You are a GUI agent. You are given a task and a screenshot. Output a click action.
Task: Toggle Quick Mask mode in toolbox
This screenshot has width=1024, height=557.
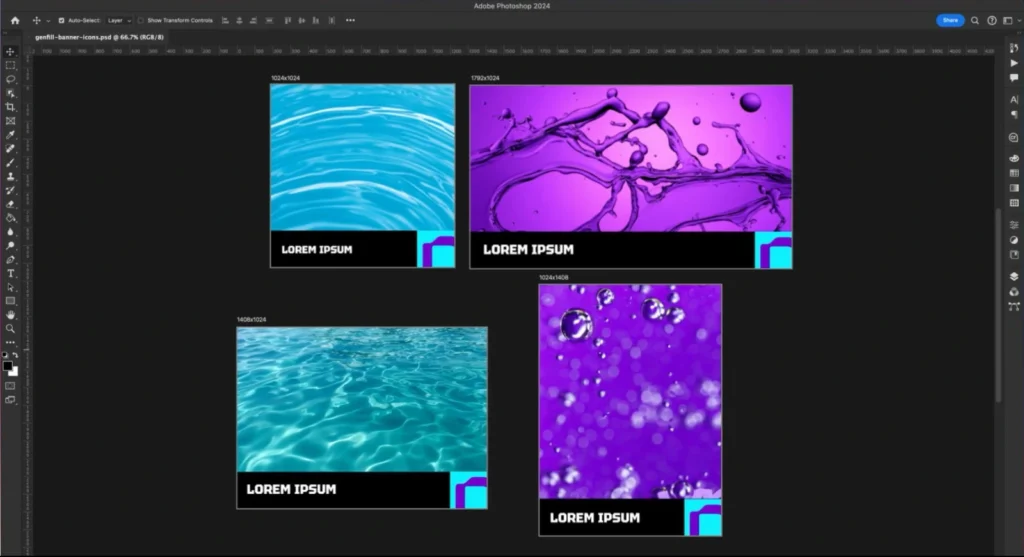(10, 386)
